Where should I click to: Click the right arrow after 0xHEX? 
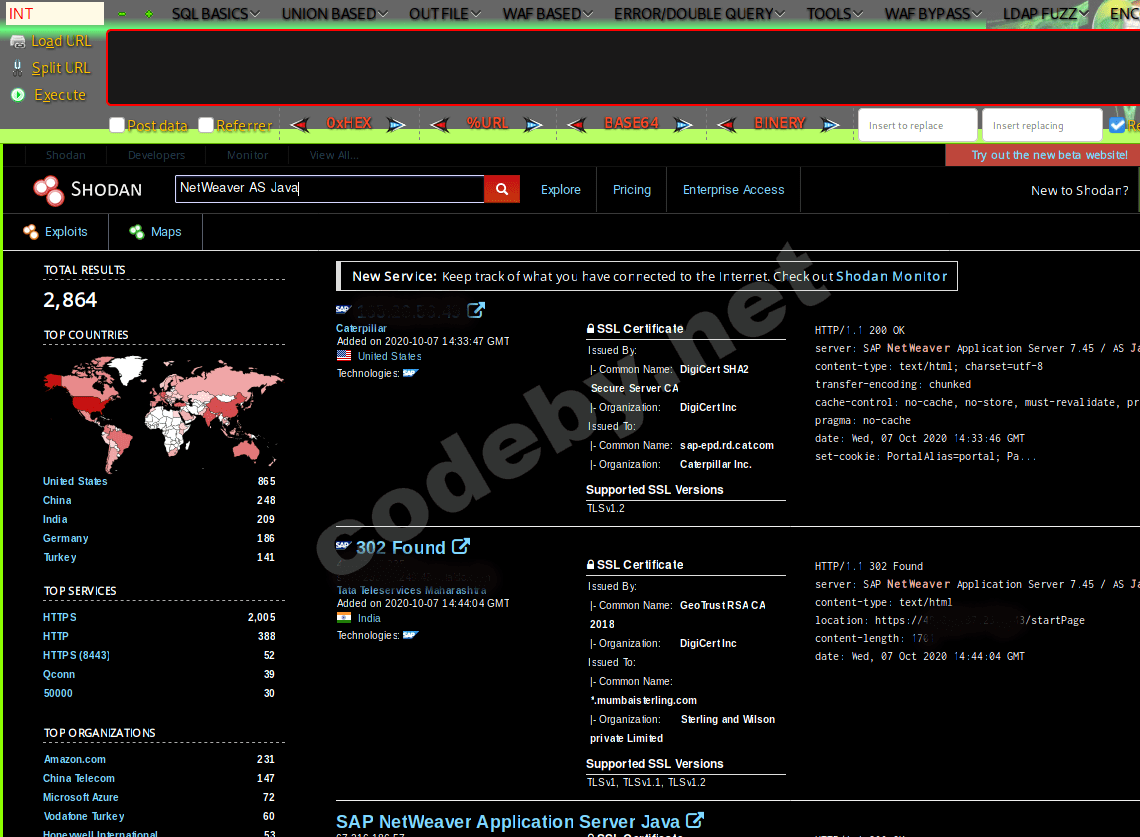coord(396,125)
